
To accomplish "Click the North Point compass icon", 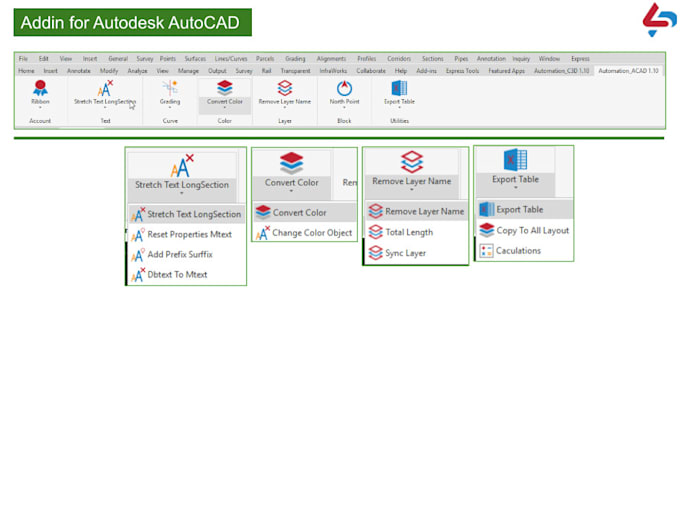I will click(x=344, y=88).
